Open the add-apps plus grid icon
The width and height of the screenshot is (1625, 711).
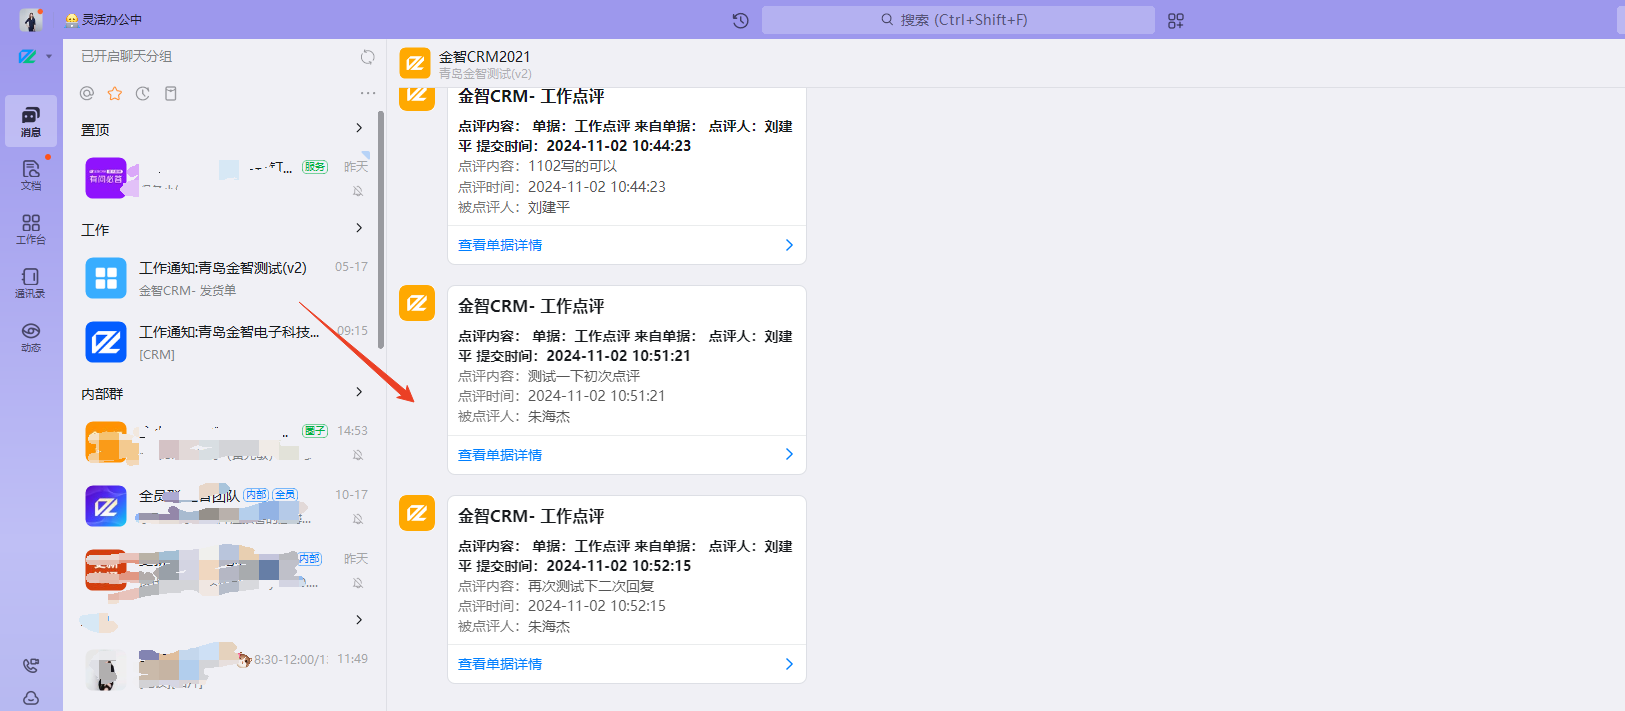(1176, 20)
